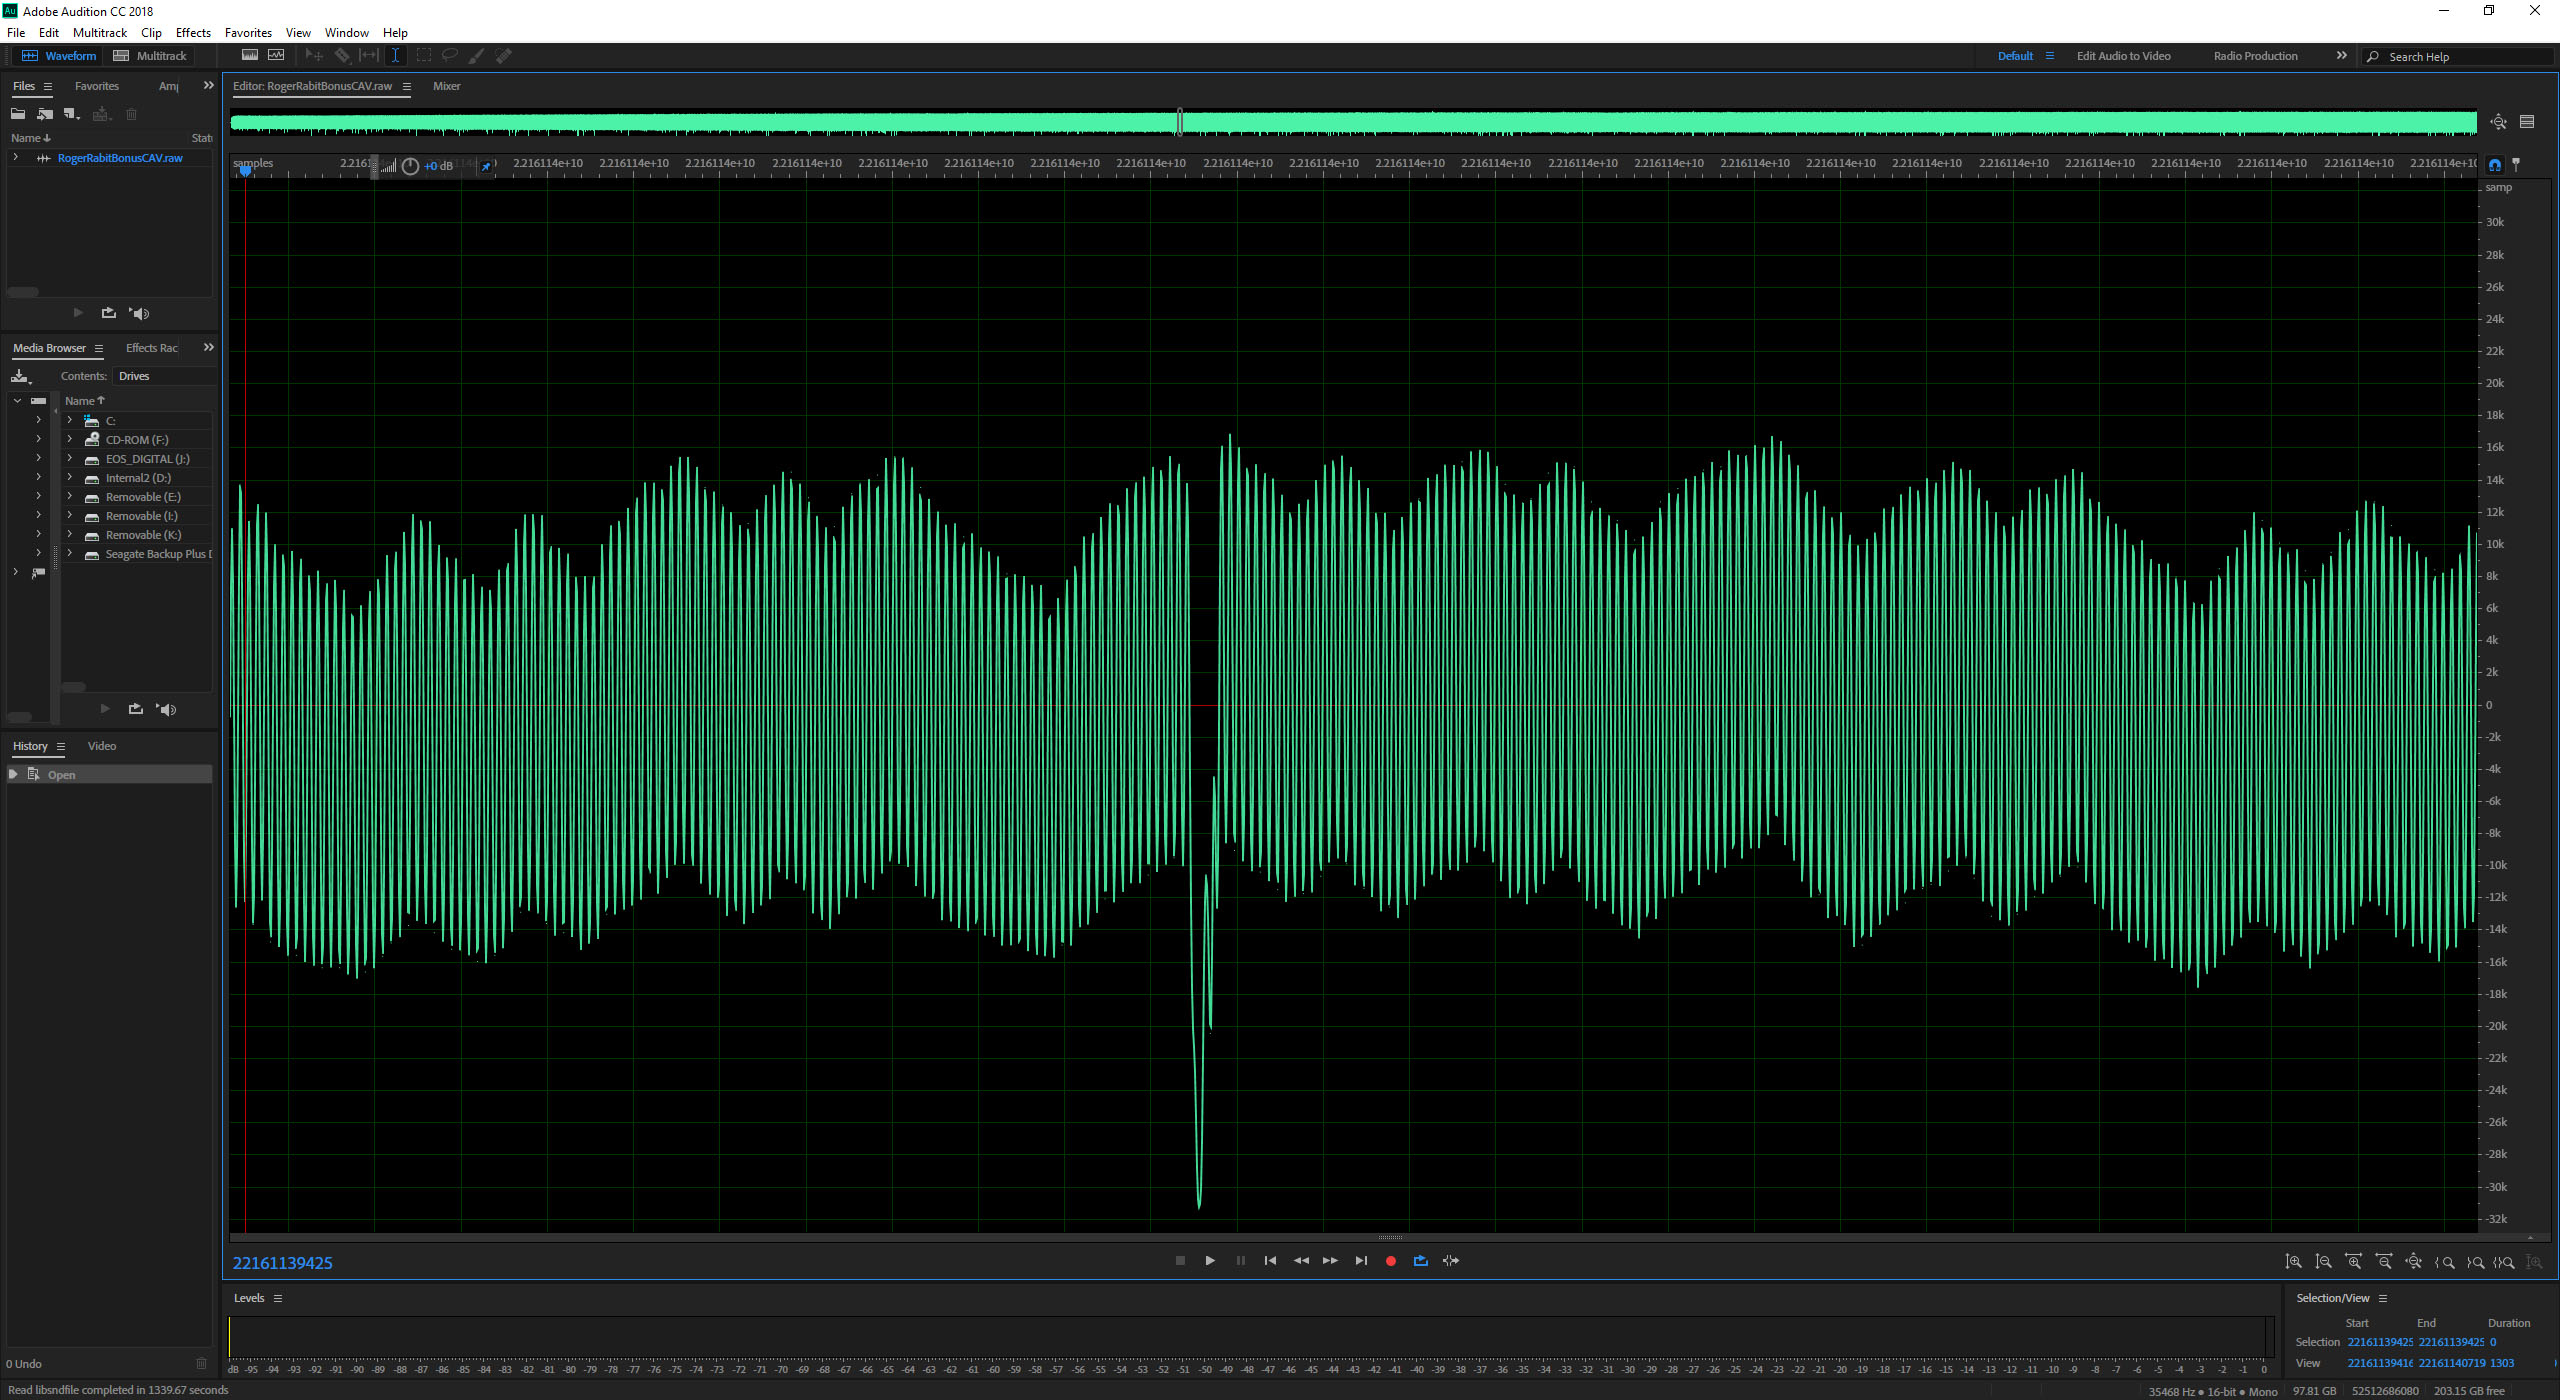Select Radio Production workspace

(x=2255, y=56)
